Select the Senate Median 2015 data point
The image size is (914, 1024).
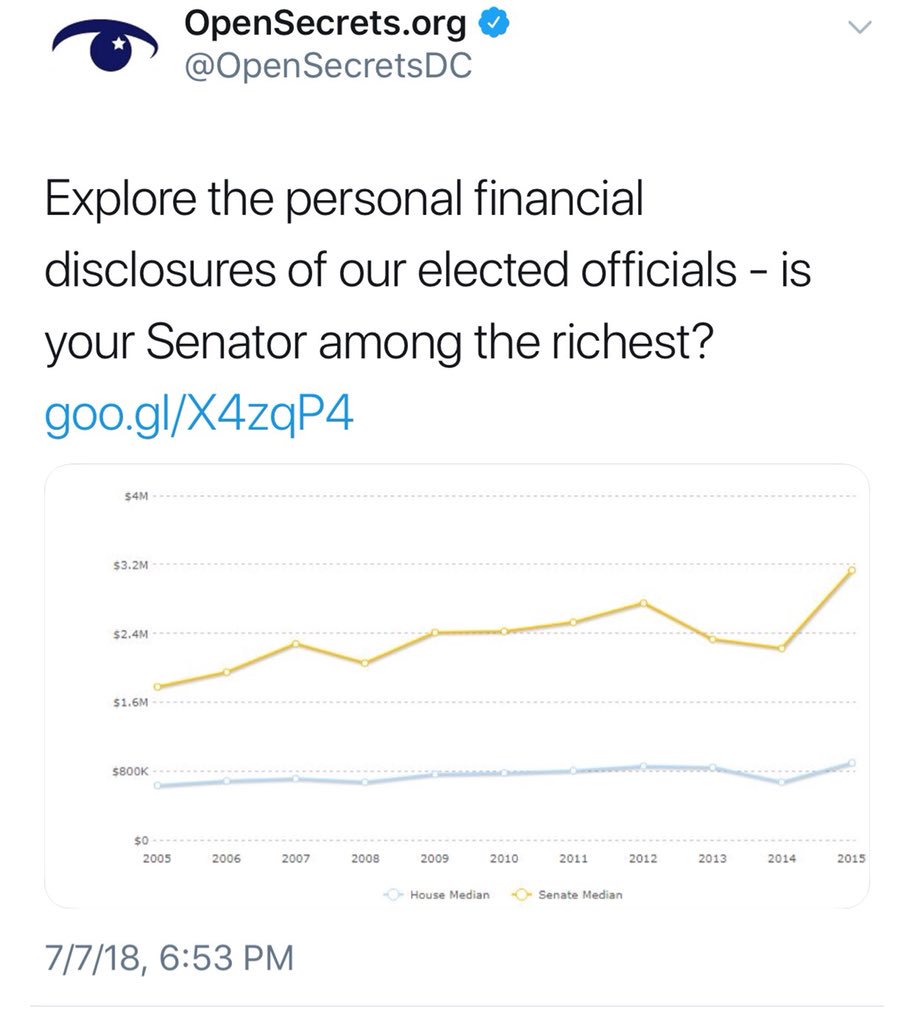[852, 570]
